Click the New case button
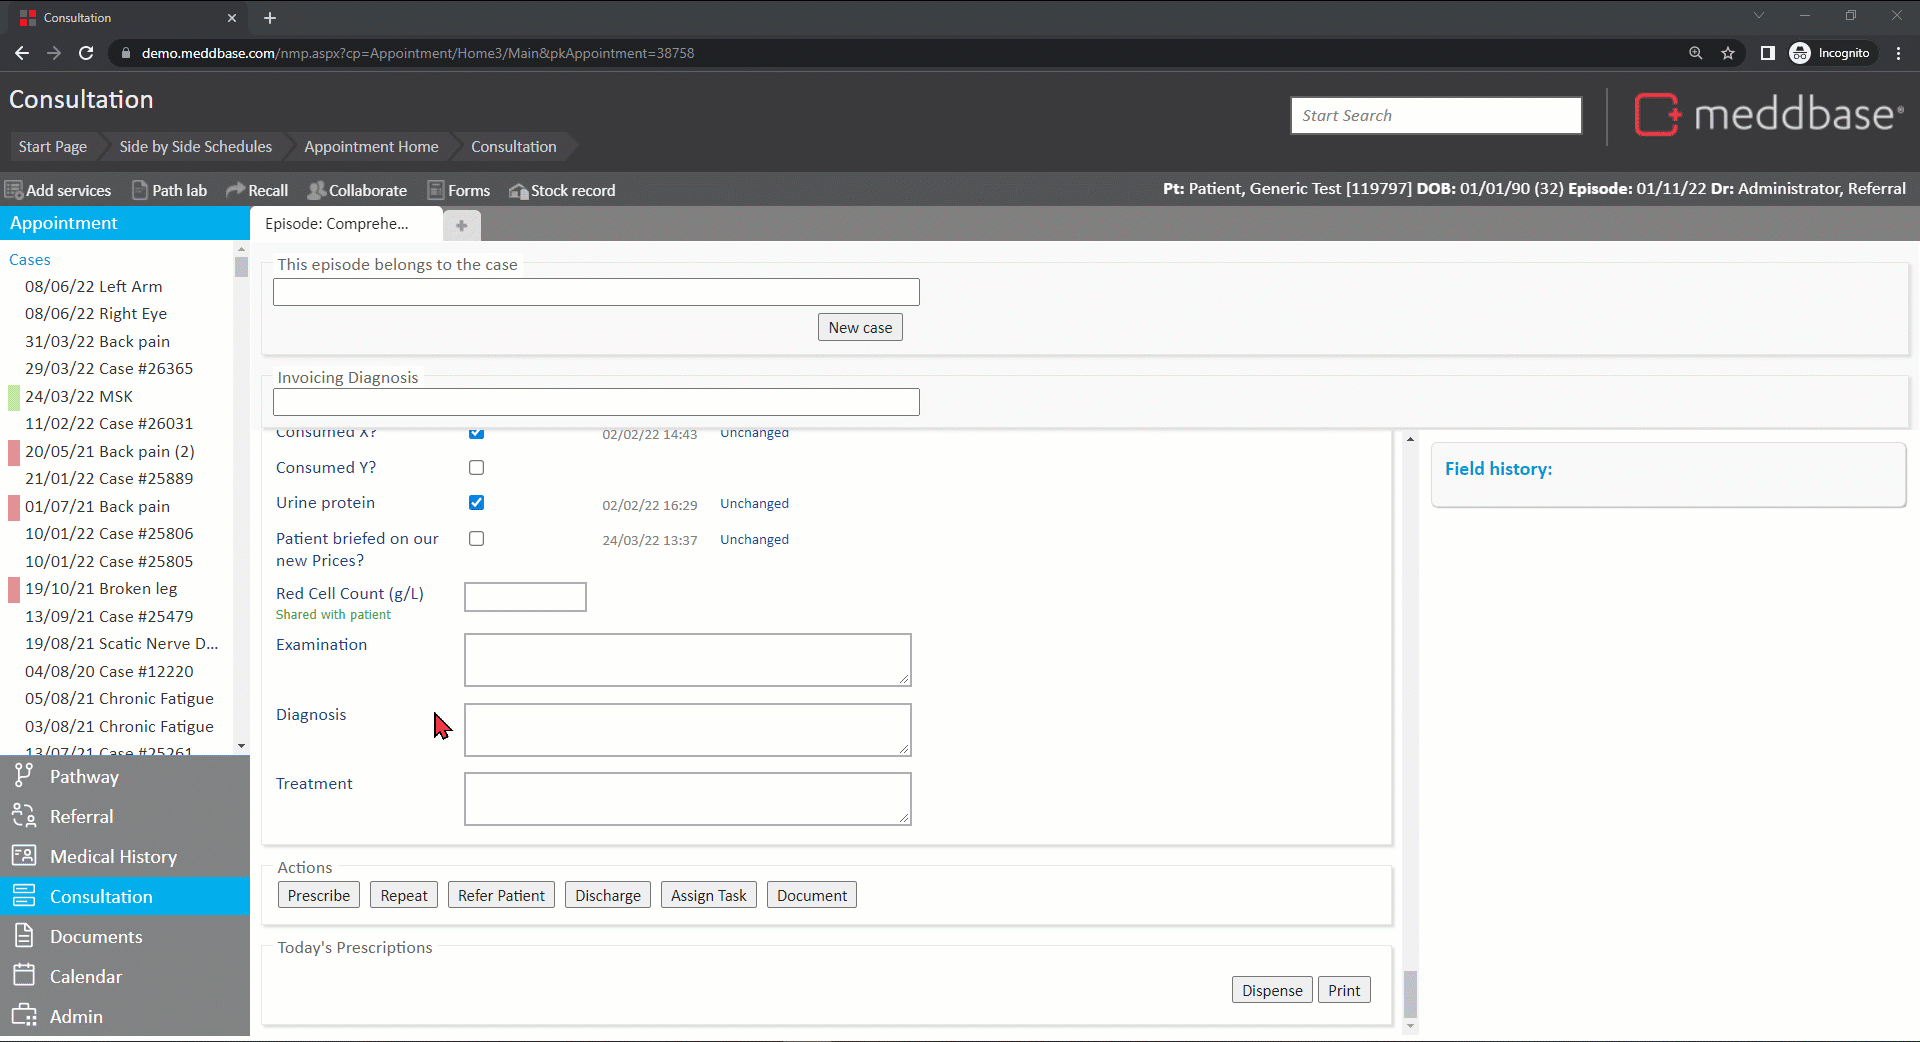This screenshot has width=1920, height=1042. coord(860,328)
